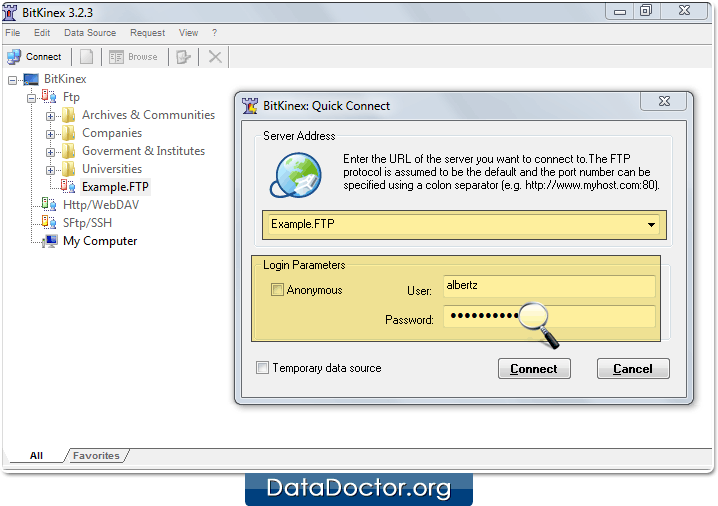Click the Example.FTP server address field

(x=464, y=224)
